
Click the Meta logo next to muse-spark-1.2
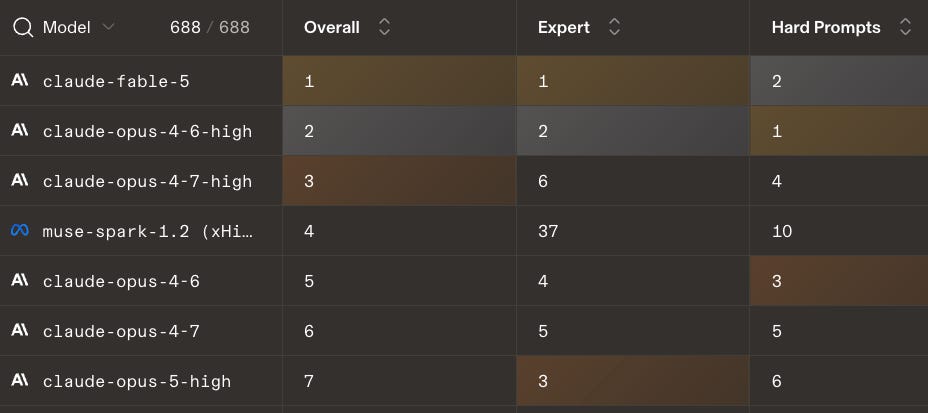pos(20,230)
